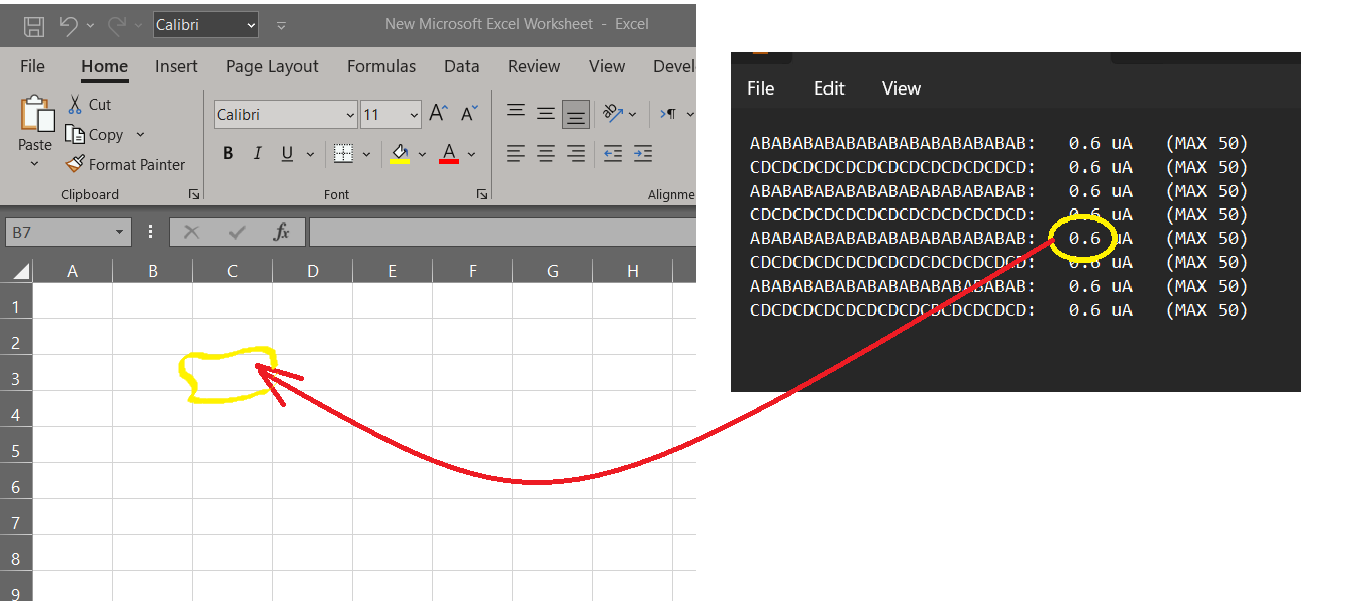Screen dimensions: 1364x601
Task: Click the Cut scissors icon
Action: [76, 104]
